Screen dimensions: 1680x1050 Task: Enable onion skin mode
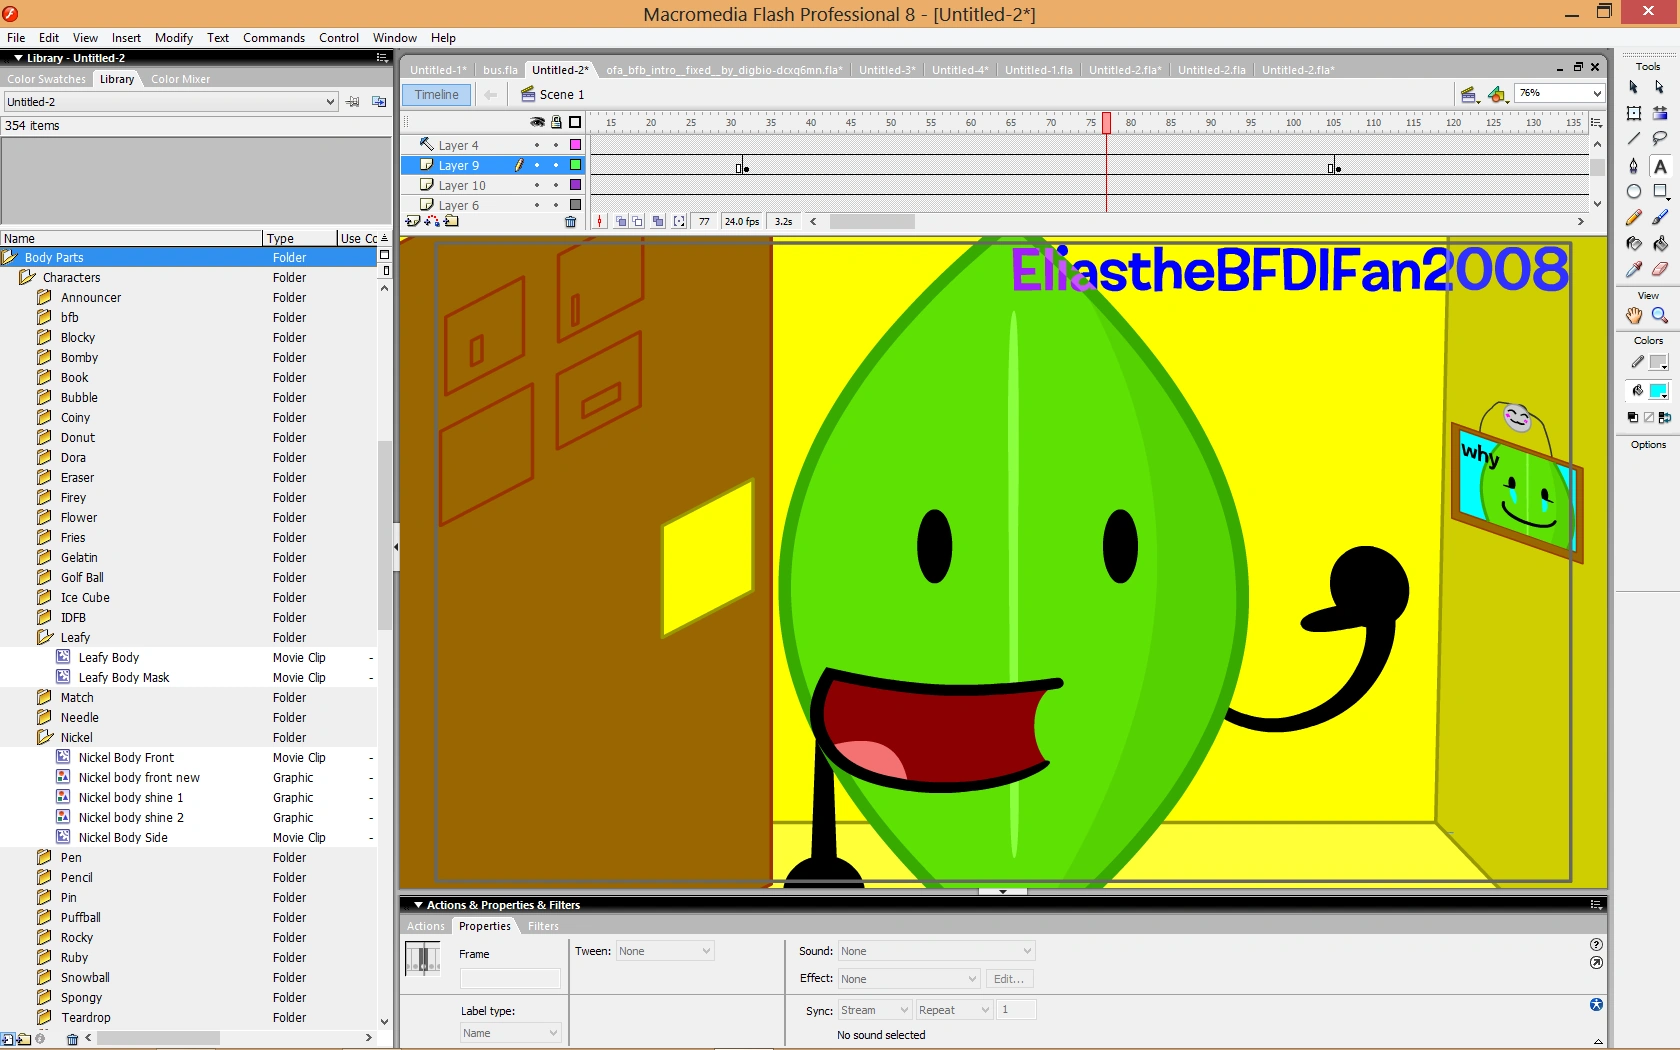coord(621,221)
